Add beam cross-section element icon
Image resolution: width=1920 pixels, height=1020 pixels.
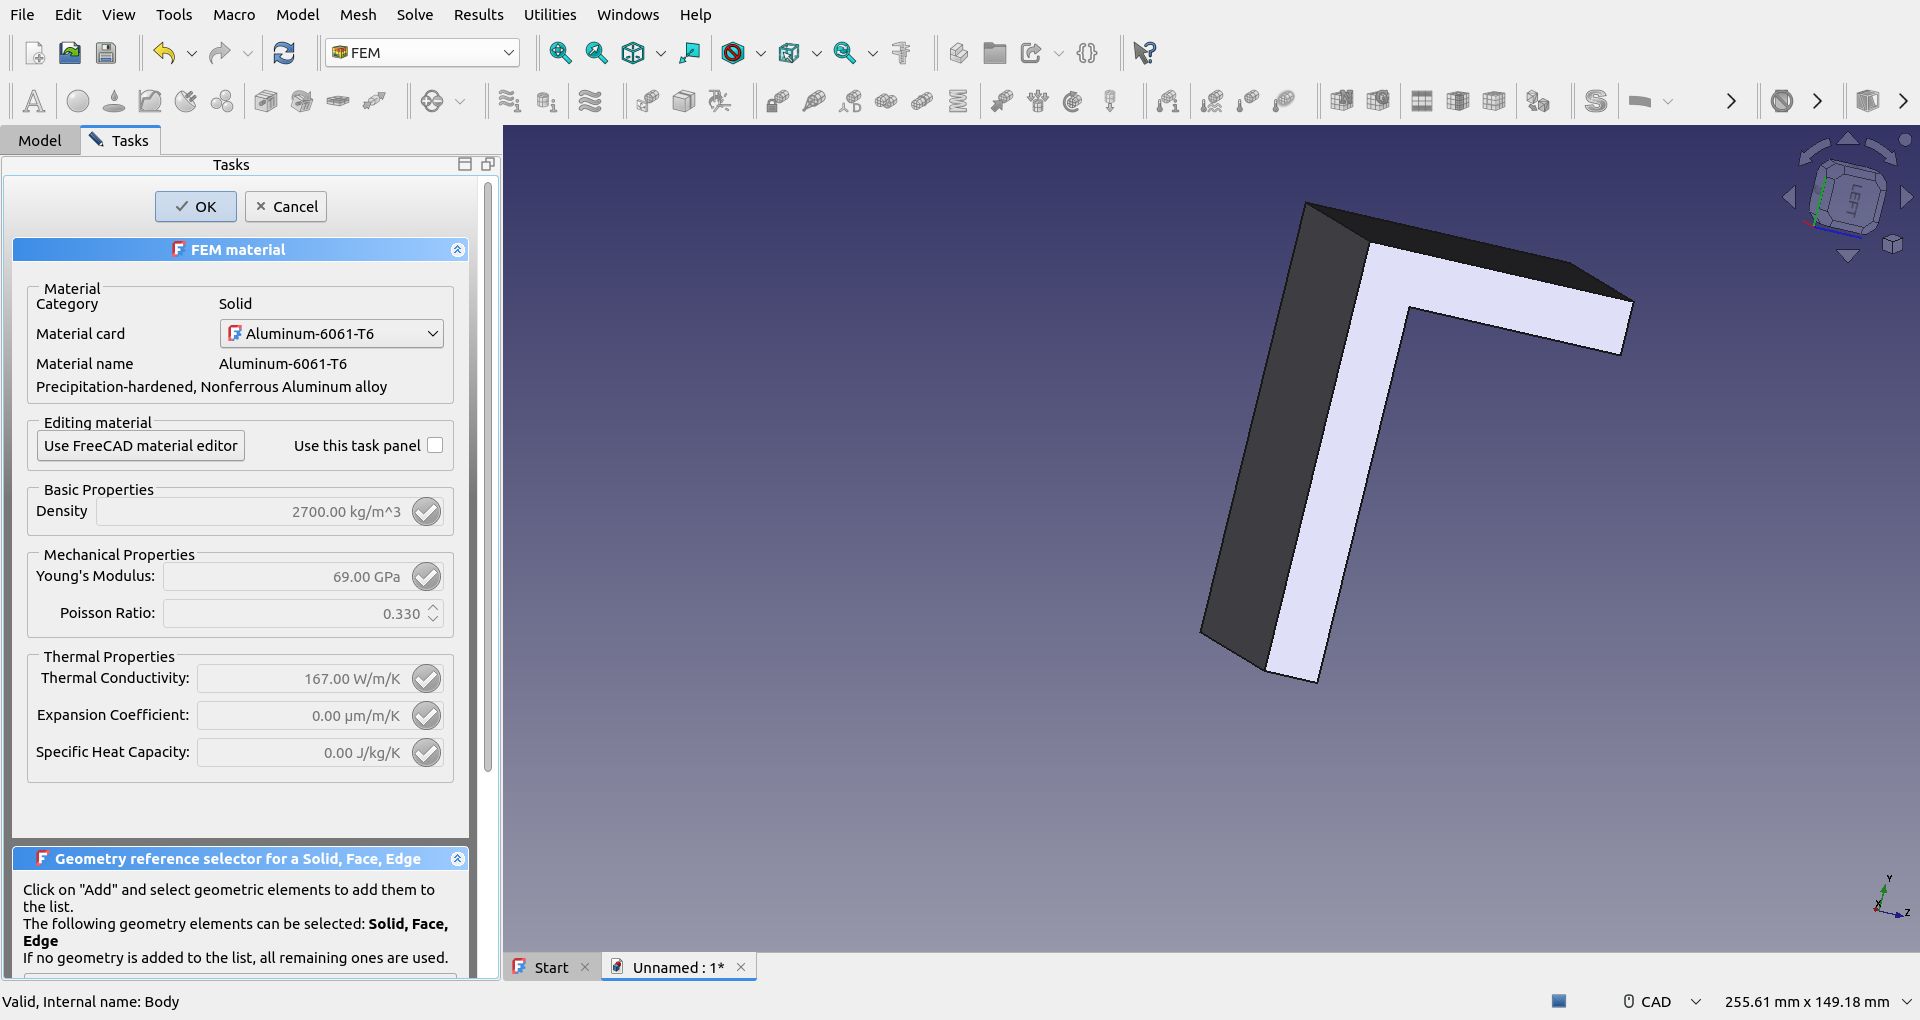[x=266, y=101]
